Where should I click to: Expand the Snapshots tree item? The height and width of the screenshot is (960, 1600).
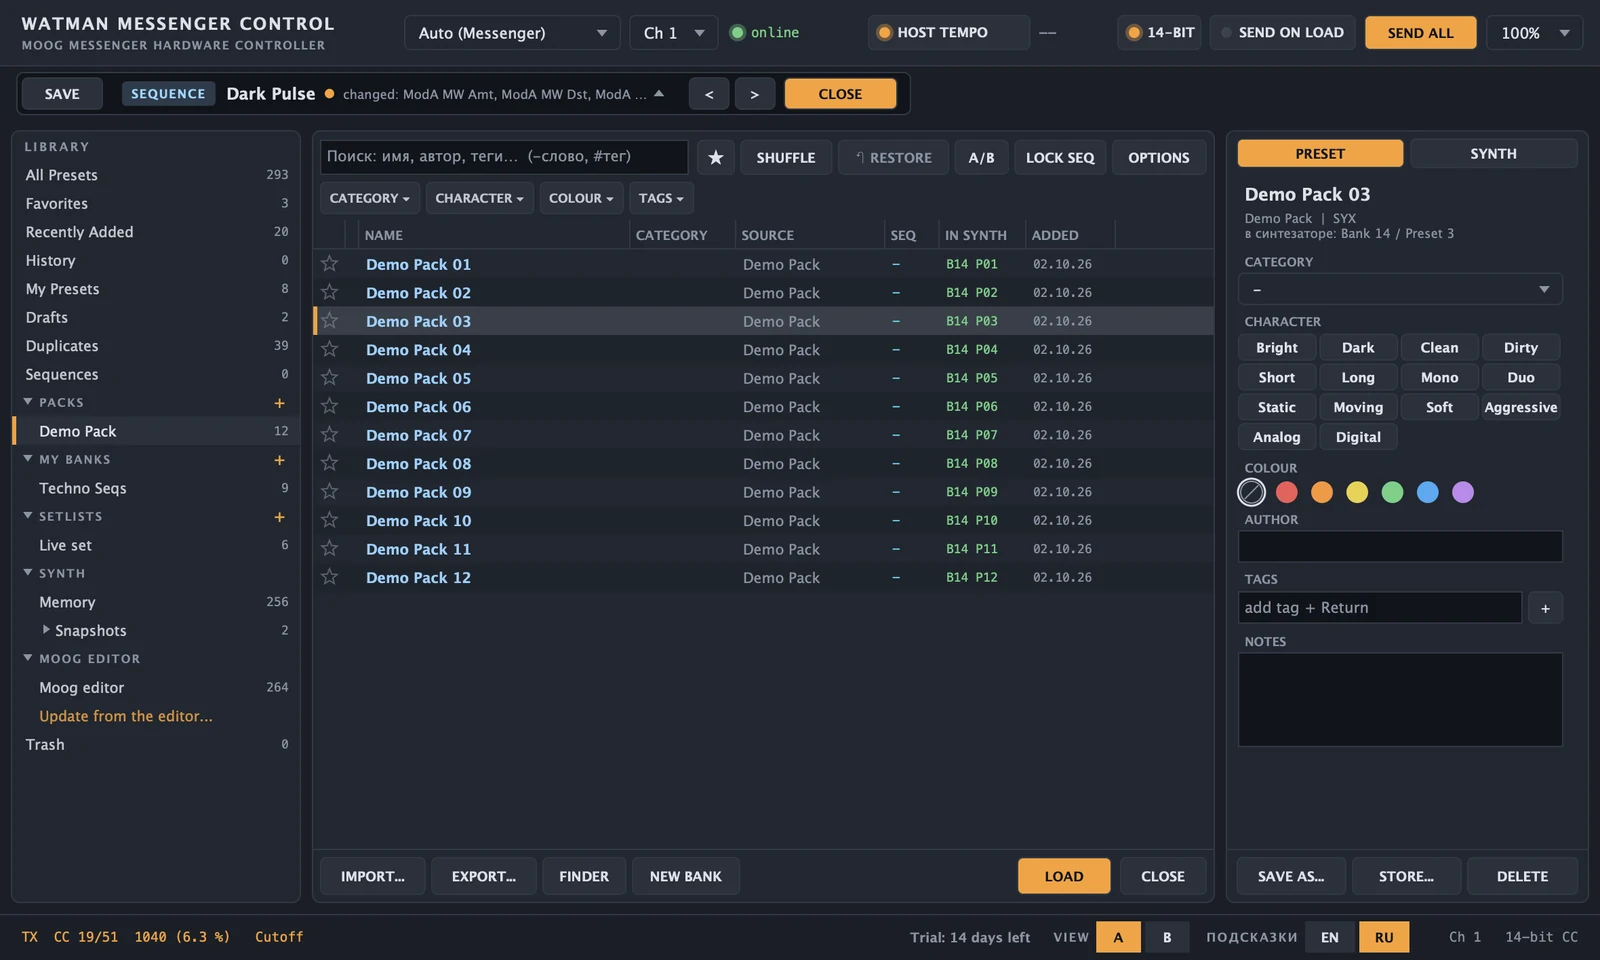(x=46, y=630)
